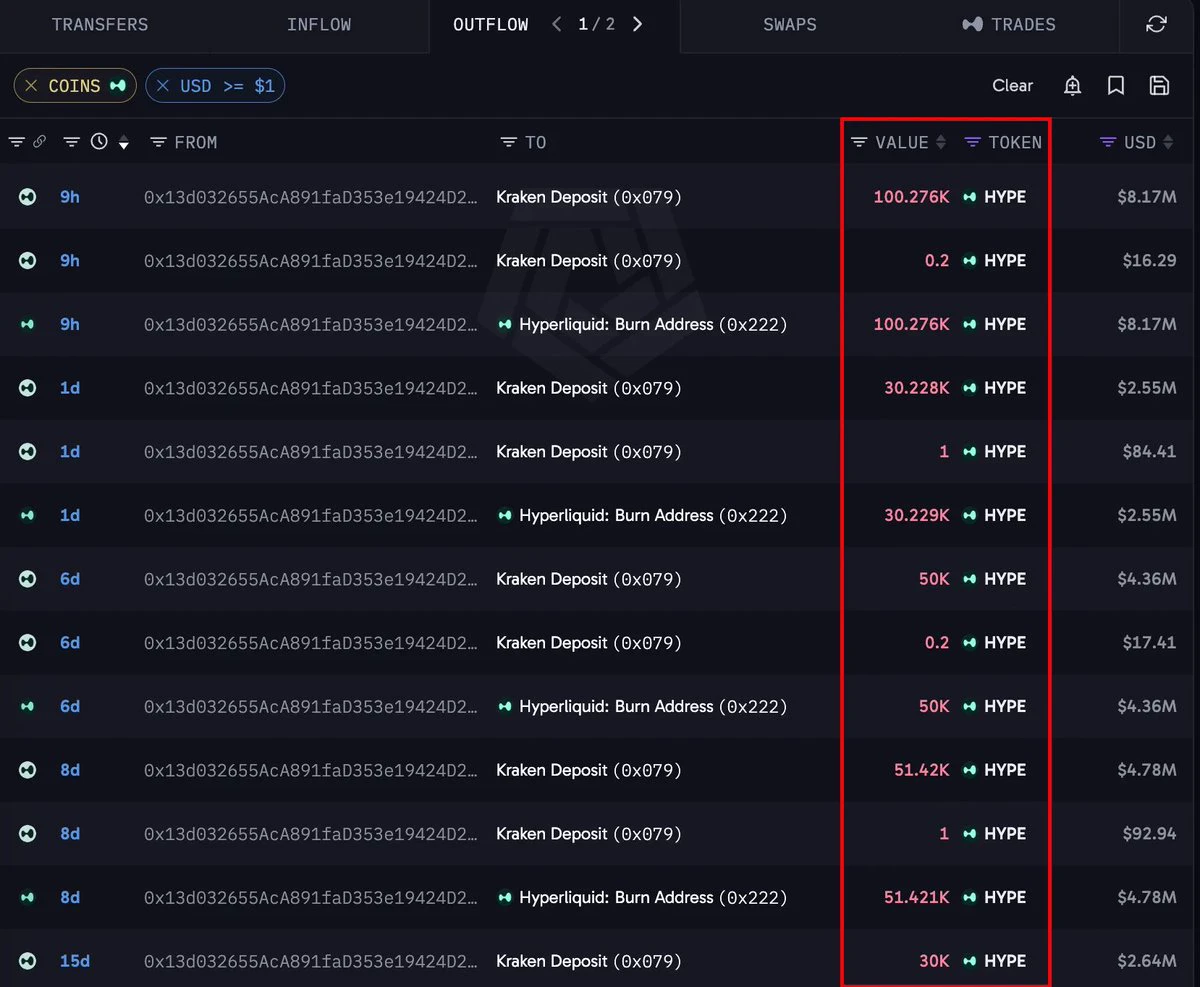Click the 8d timestamp in the $92.94 row
The image size is (1200, 987).
pyautogui.click(x=70, y=834)
